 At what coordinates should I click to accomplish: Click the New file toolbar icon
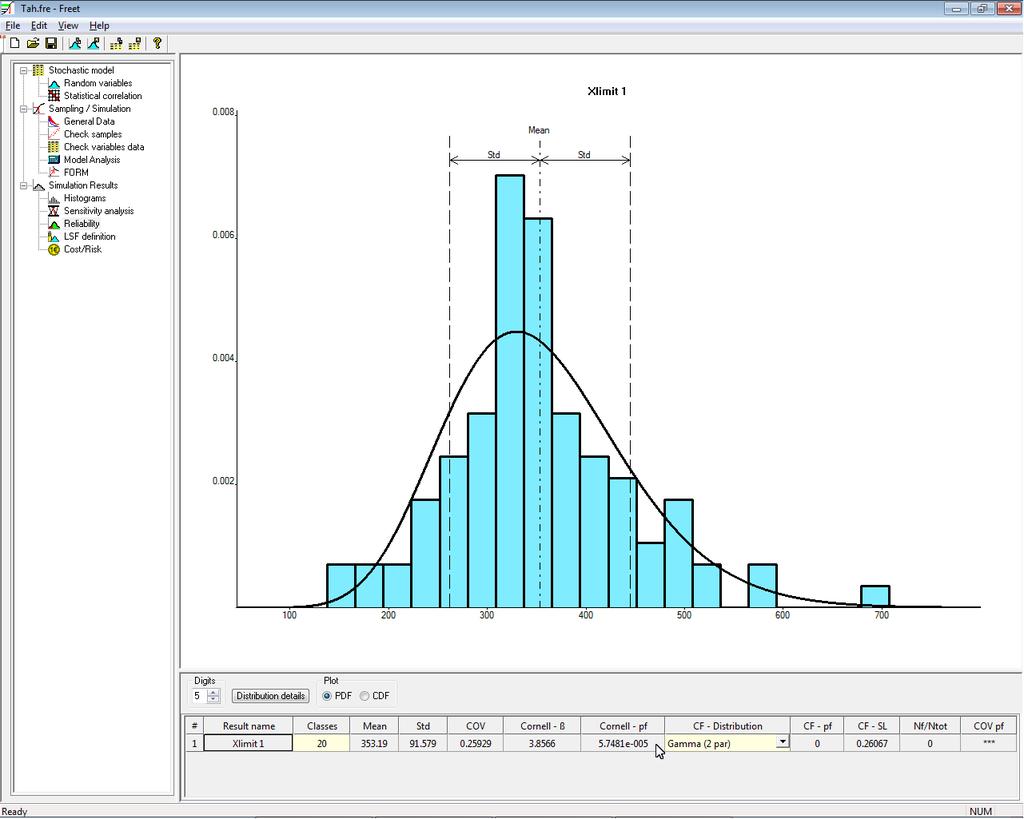point(14,43)
